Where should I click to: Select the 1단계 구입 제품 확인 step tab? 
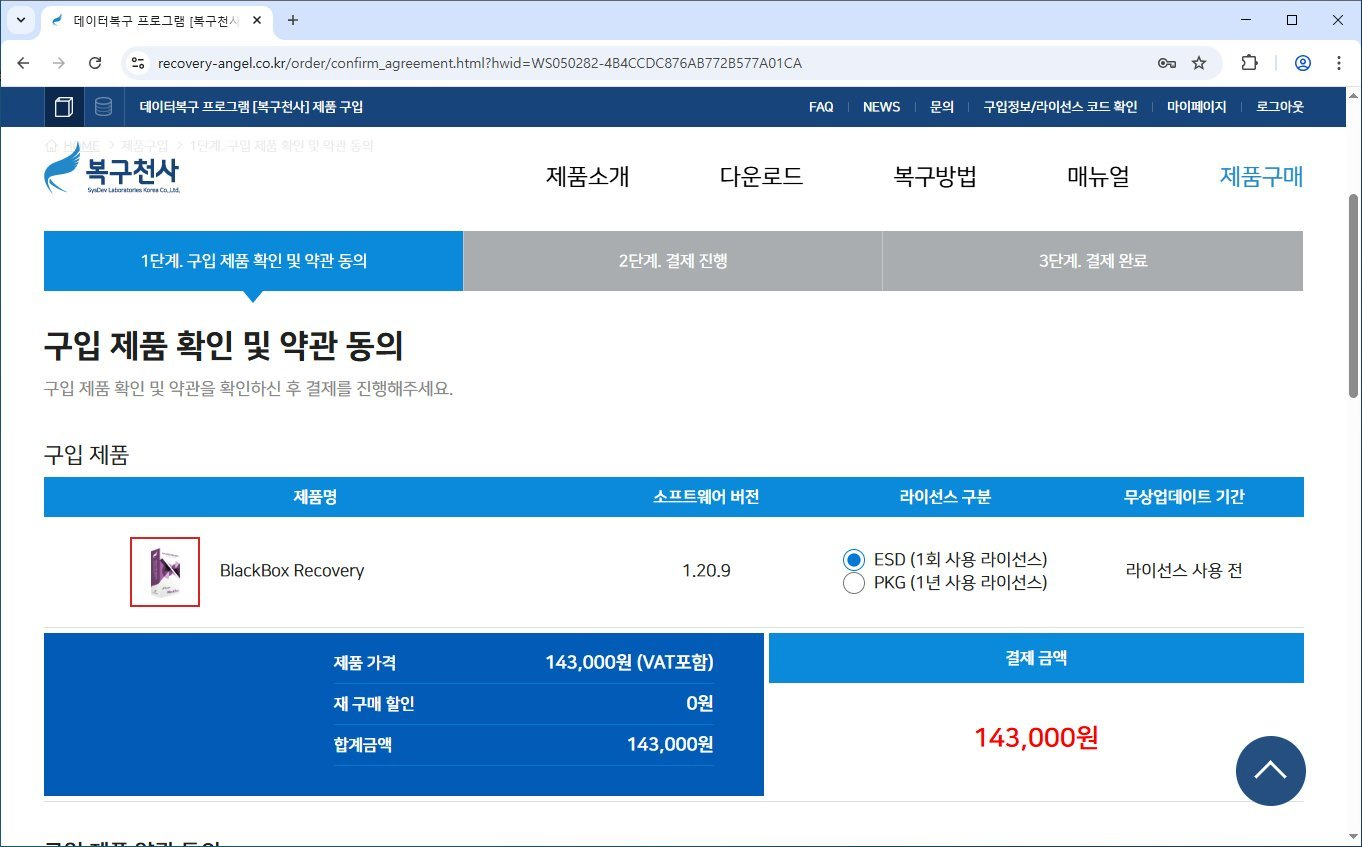253,261
